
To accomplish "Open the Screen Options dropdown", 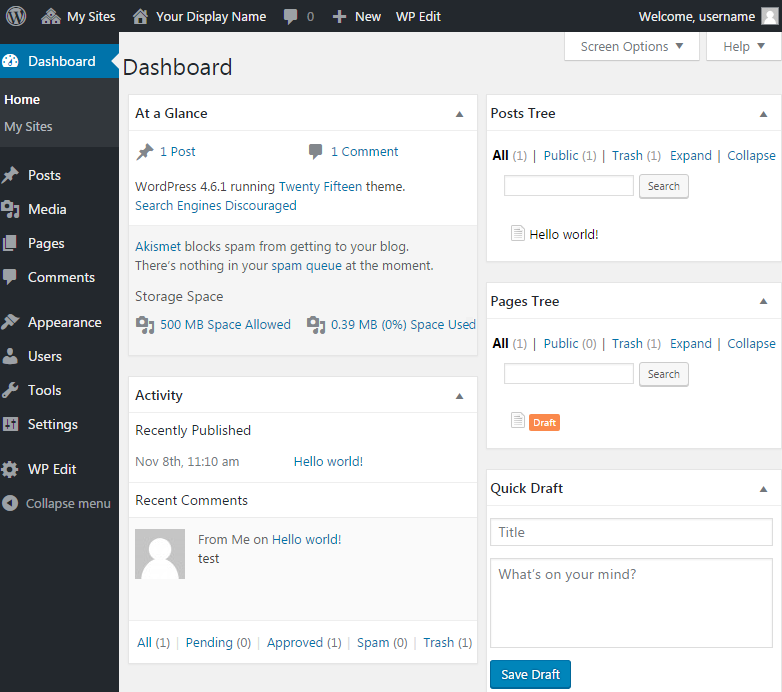I will [631, 46].
